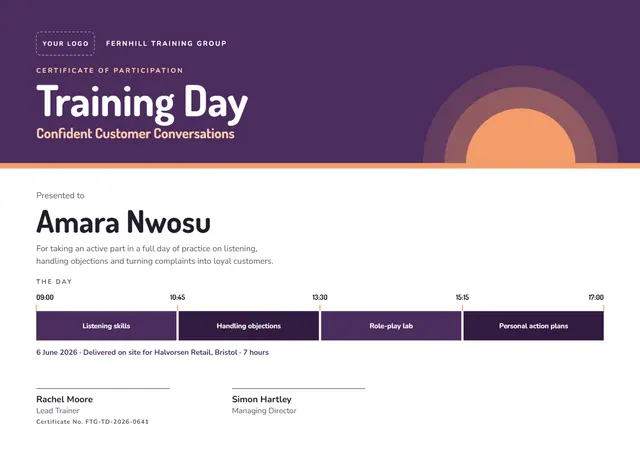
Task: Click the 15:15 time marker
Action: coord(462,297)
